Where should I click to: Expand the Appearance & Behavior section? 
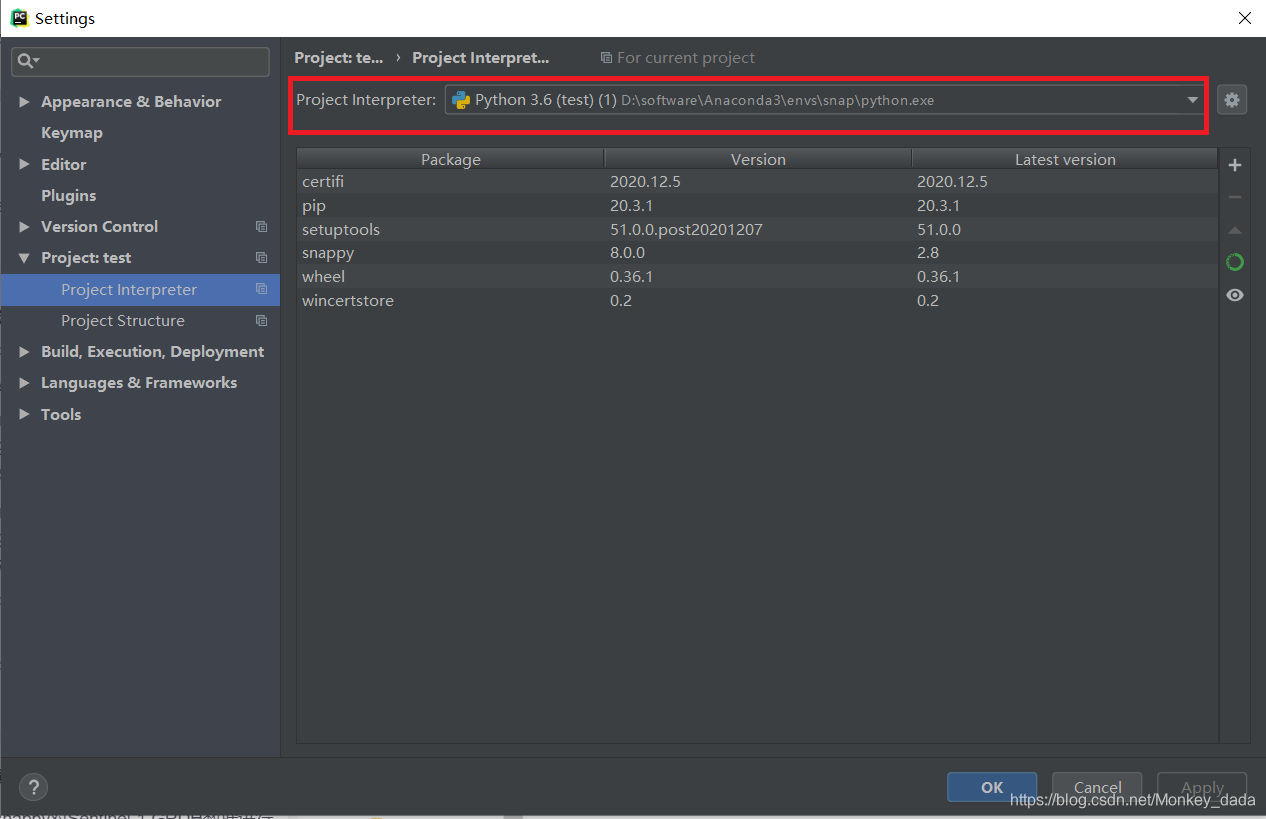click(x=24, y=102)
